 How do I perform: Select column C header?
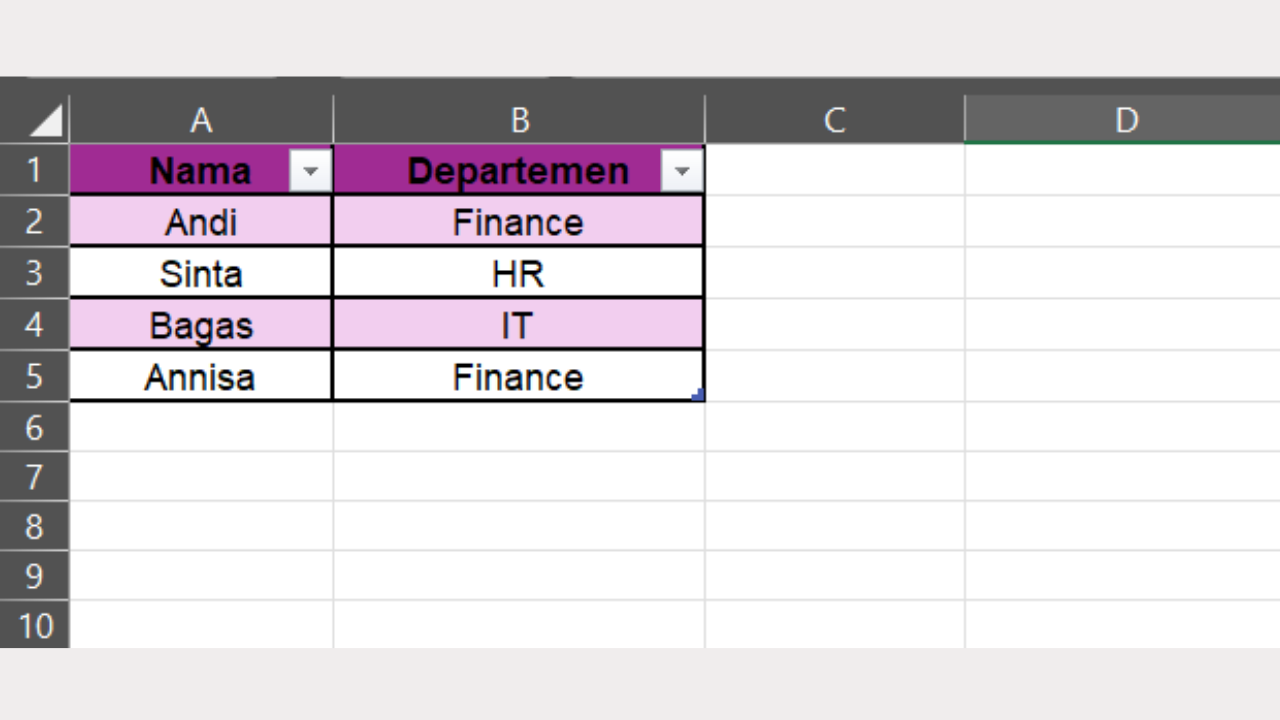tap(834, 119)
